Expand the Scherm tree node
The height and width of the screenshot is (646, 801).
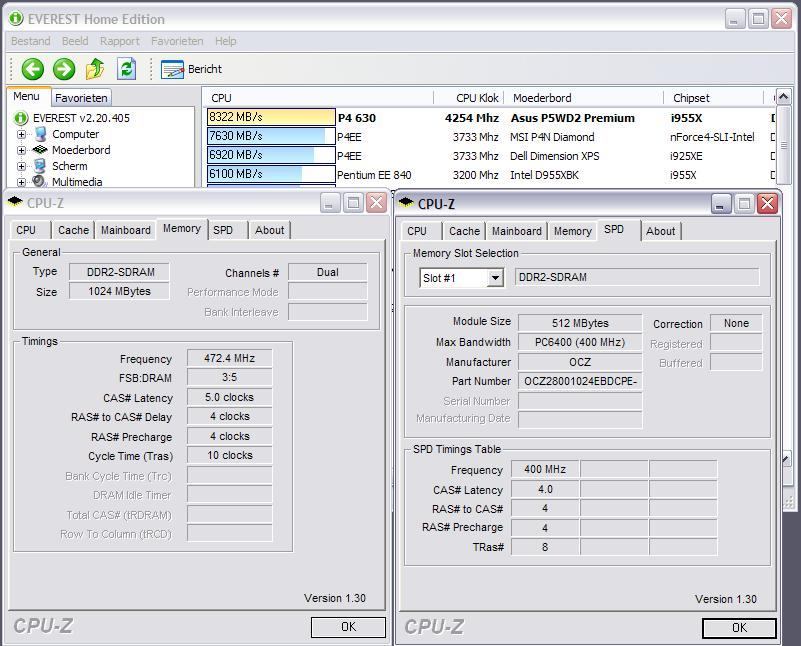21,166
